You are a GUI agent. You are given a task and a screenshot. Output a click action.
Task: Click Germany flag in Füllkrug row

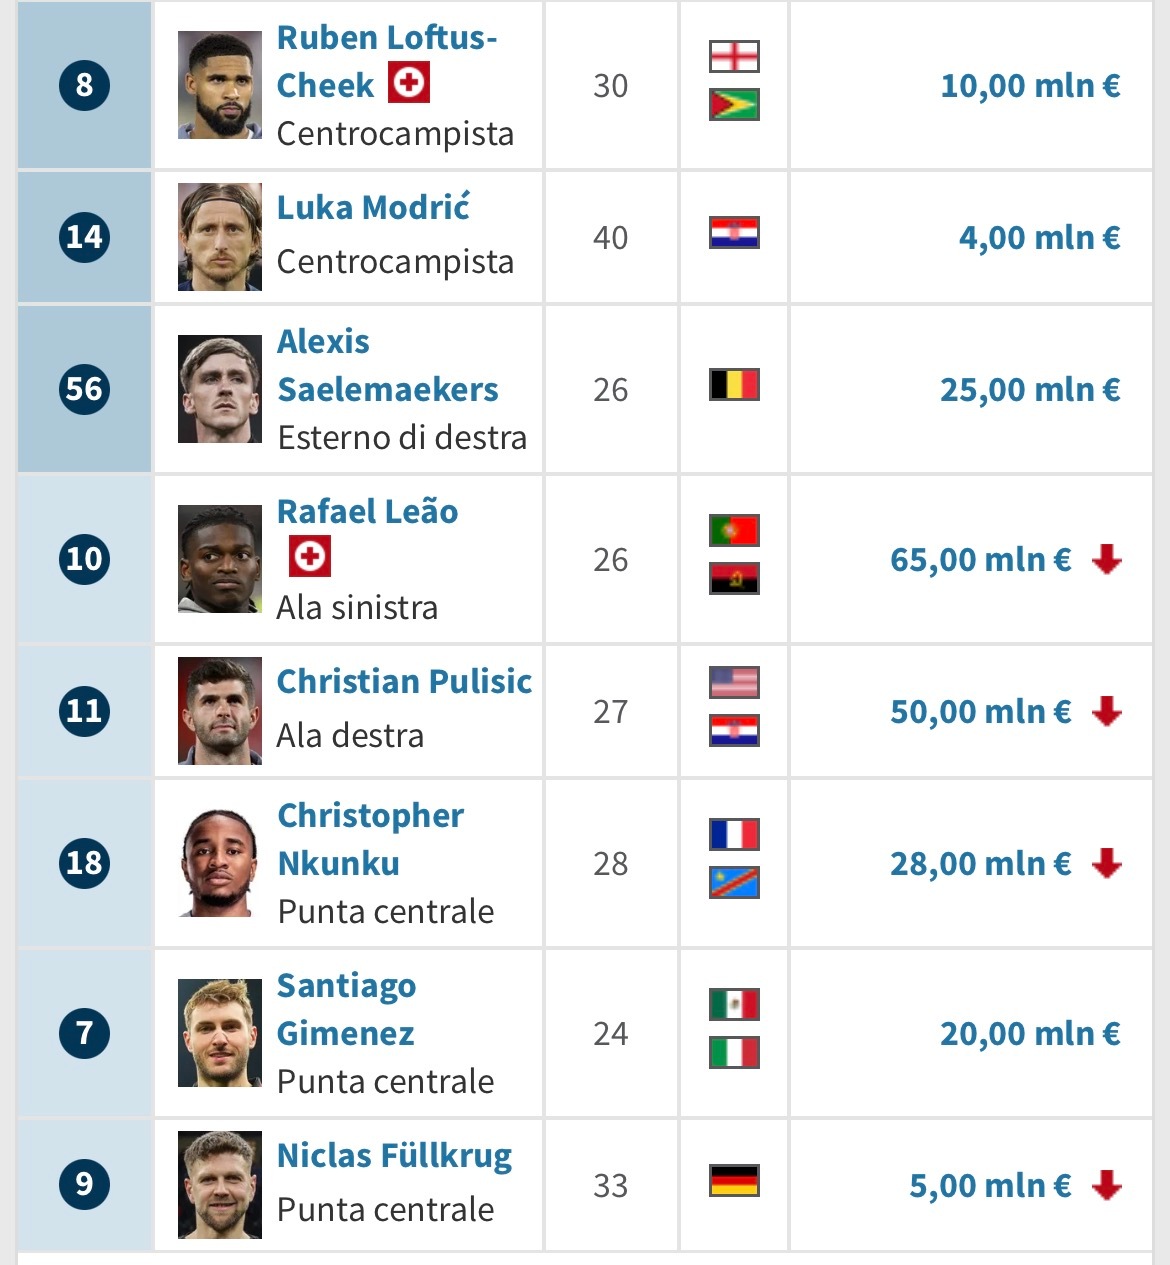coord(734,1181)
